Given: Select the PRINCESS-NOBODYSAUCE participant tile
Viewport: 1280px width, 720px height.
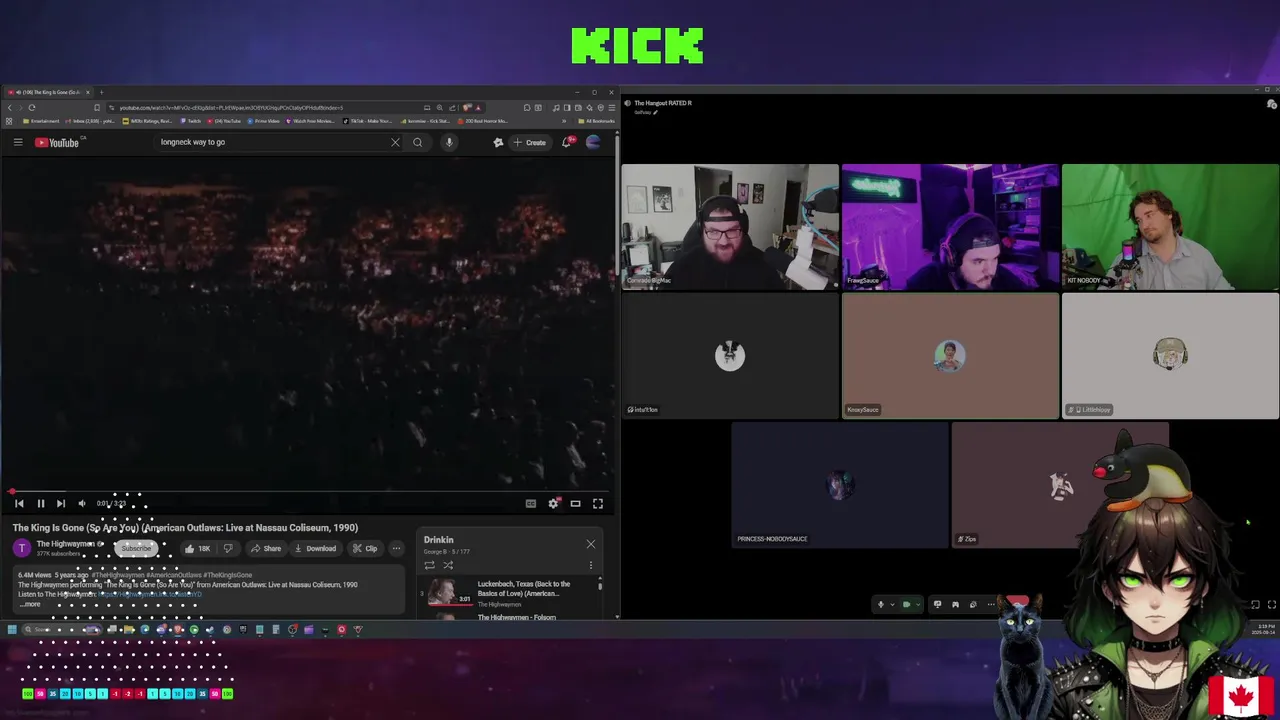Looking at the screenshot, I should [x=840, y=485].
